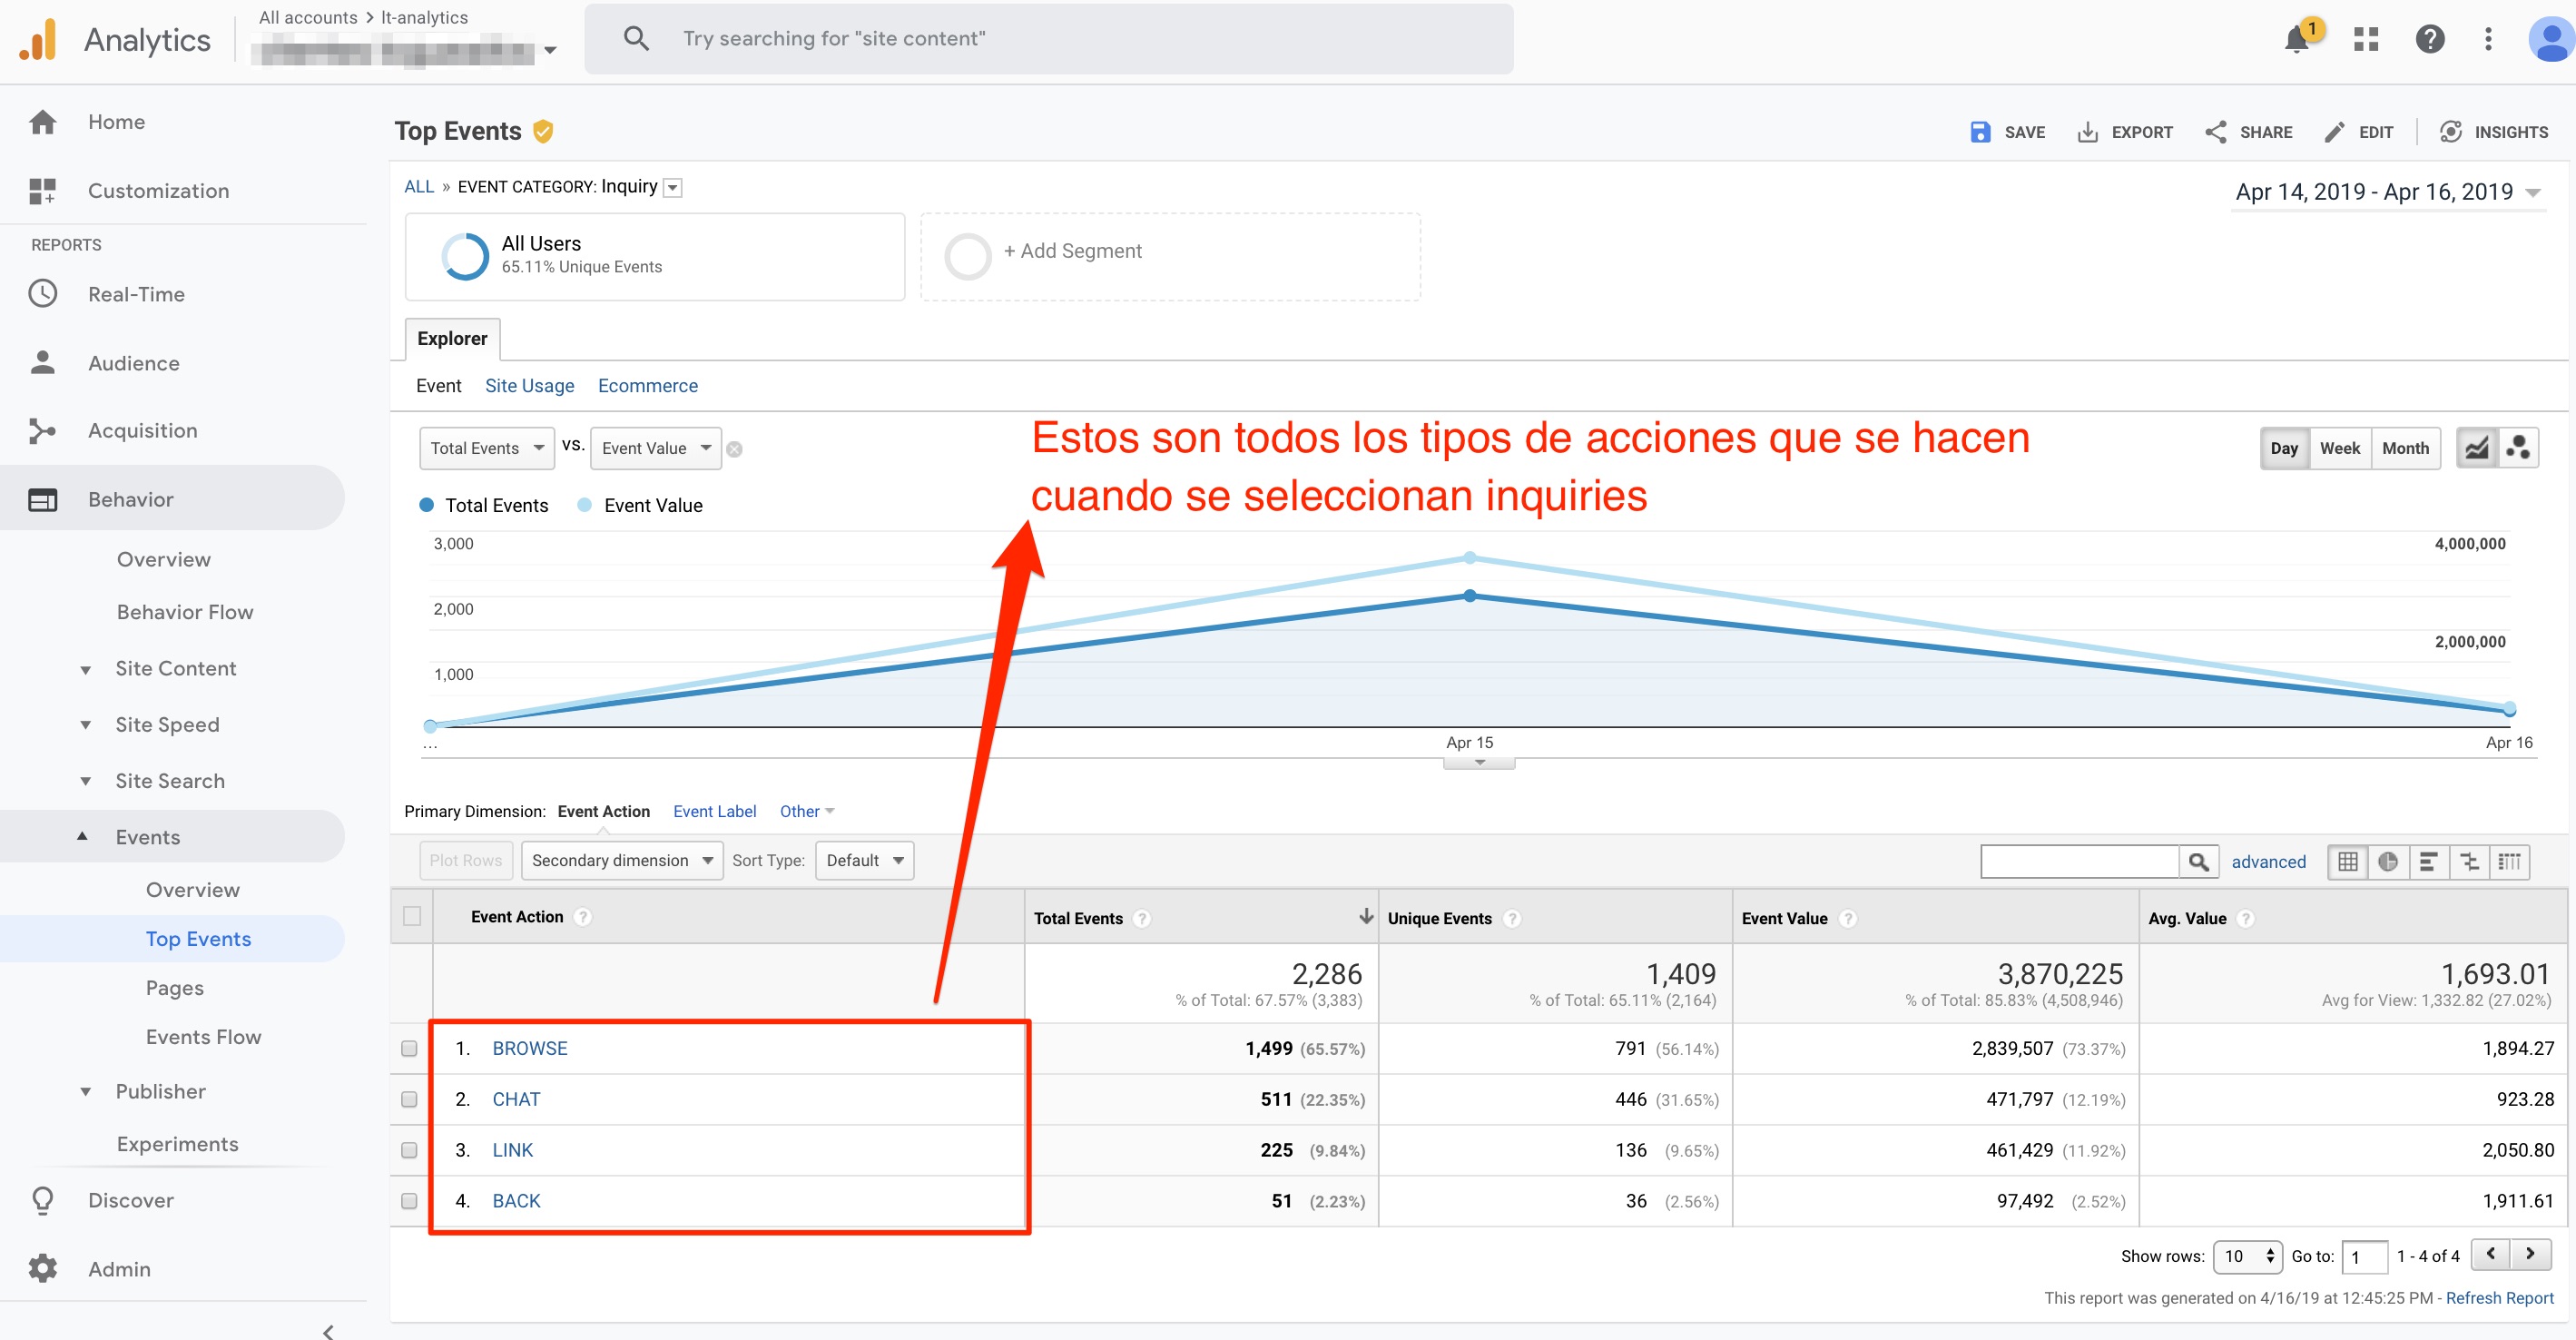Switch the graph to Week view
Screen dimensions: 2576x1340
tap(2339, 448)
